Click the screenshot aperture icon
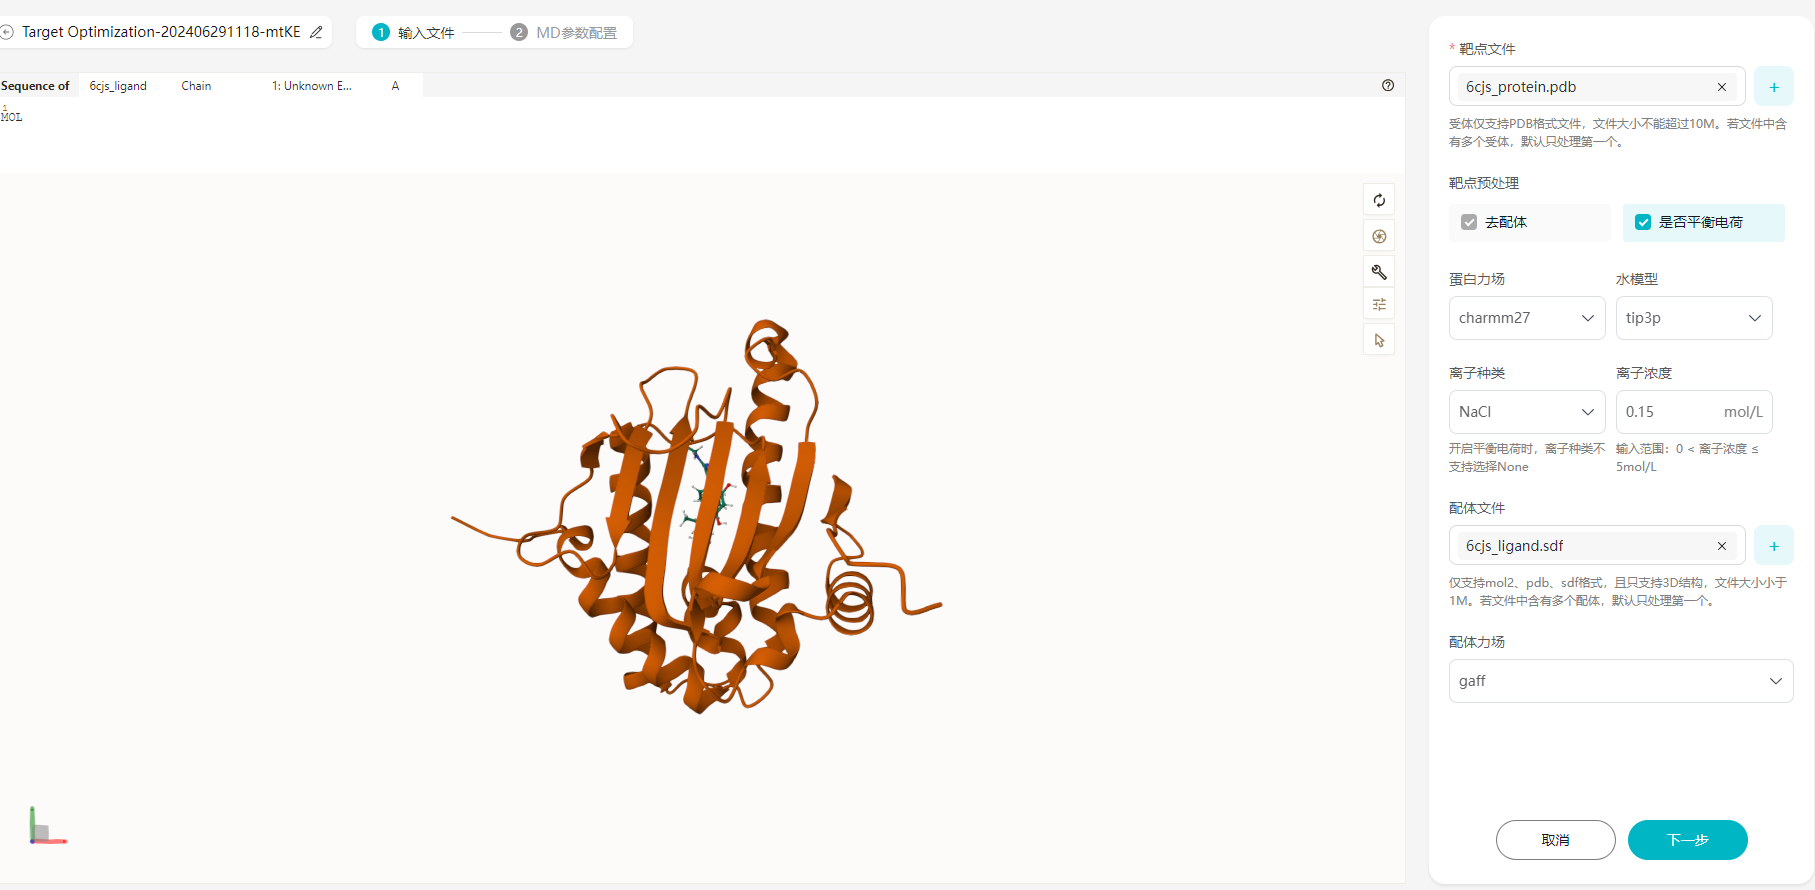The width and height of the screenshot is (1815, 890). click(1379, 237)
